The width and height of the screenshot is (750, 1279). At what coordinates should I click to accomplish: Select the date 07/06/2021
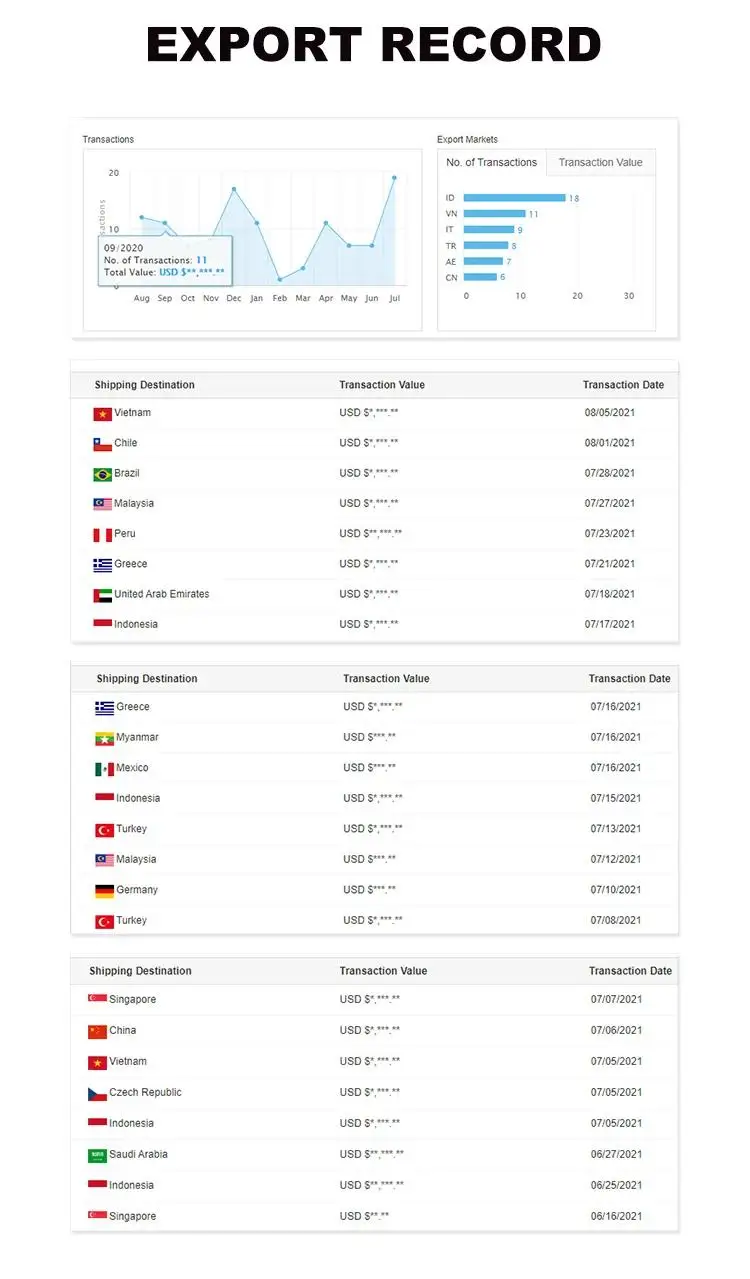click(616, 1030)
